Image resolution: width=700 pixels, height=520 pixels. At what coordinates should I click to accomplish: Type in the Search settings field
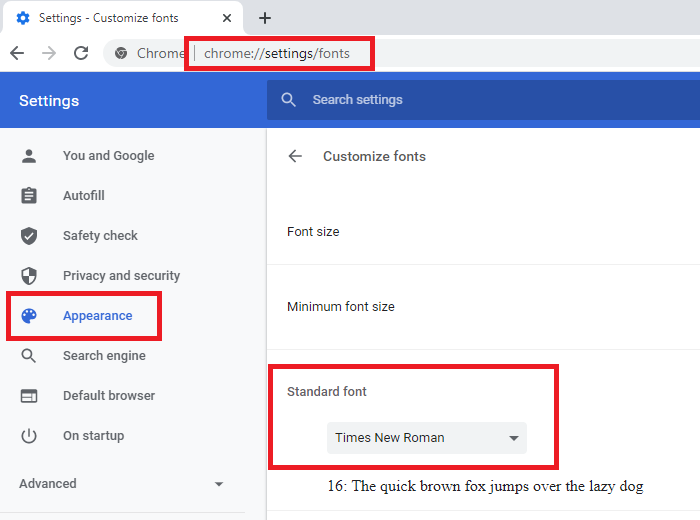point(480,100)
